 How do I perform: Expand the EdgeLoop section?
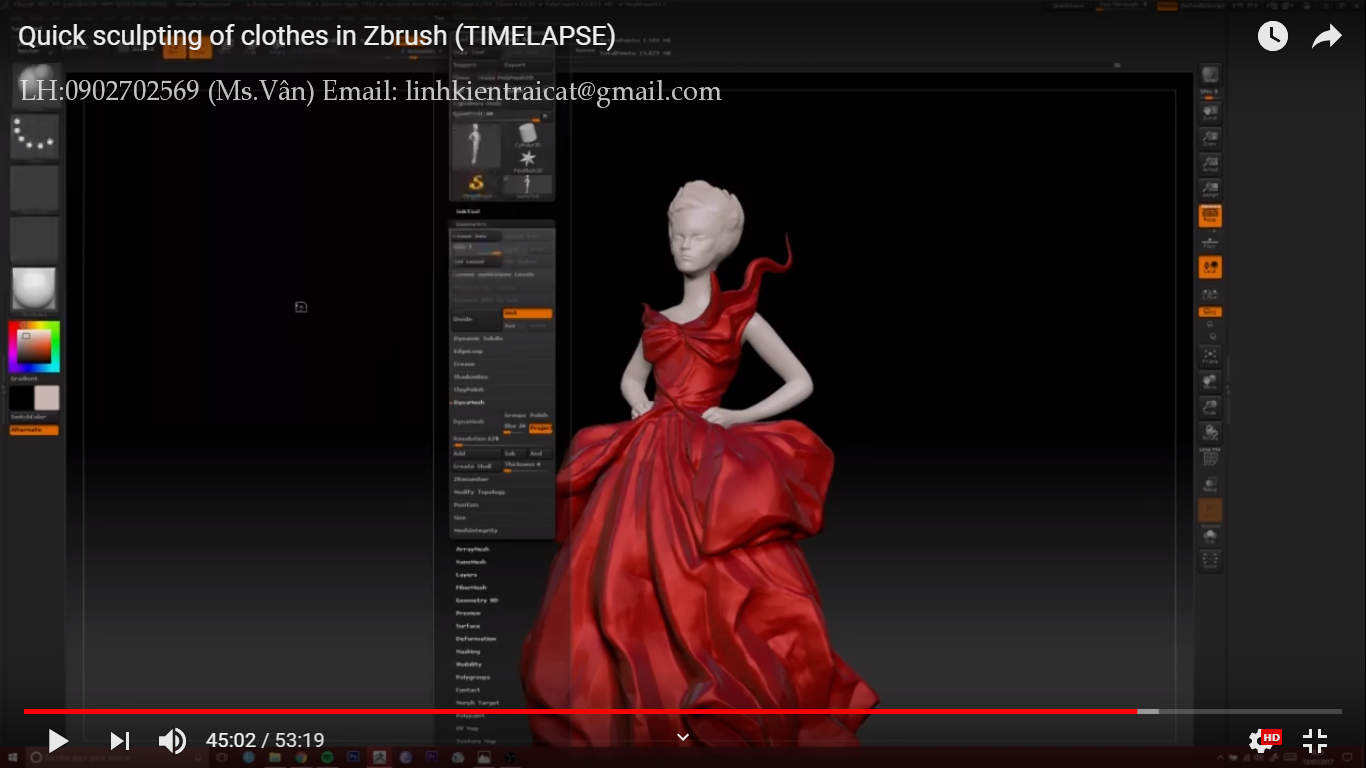[468, 352]
